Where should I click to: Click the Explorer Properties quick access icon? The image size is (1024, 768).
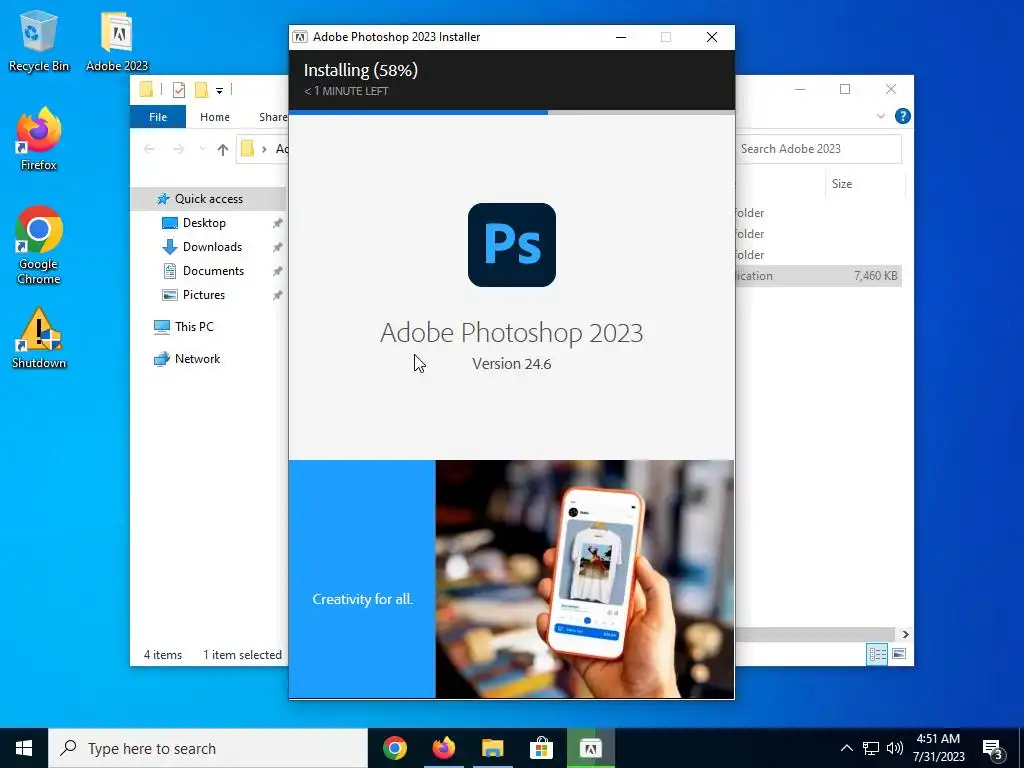[178, 89]
